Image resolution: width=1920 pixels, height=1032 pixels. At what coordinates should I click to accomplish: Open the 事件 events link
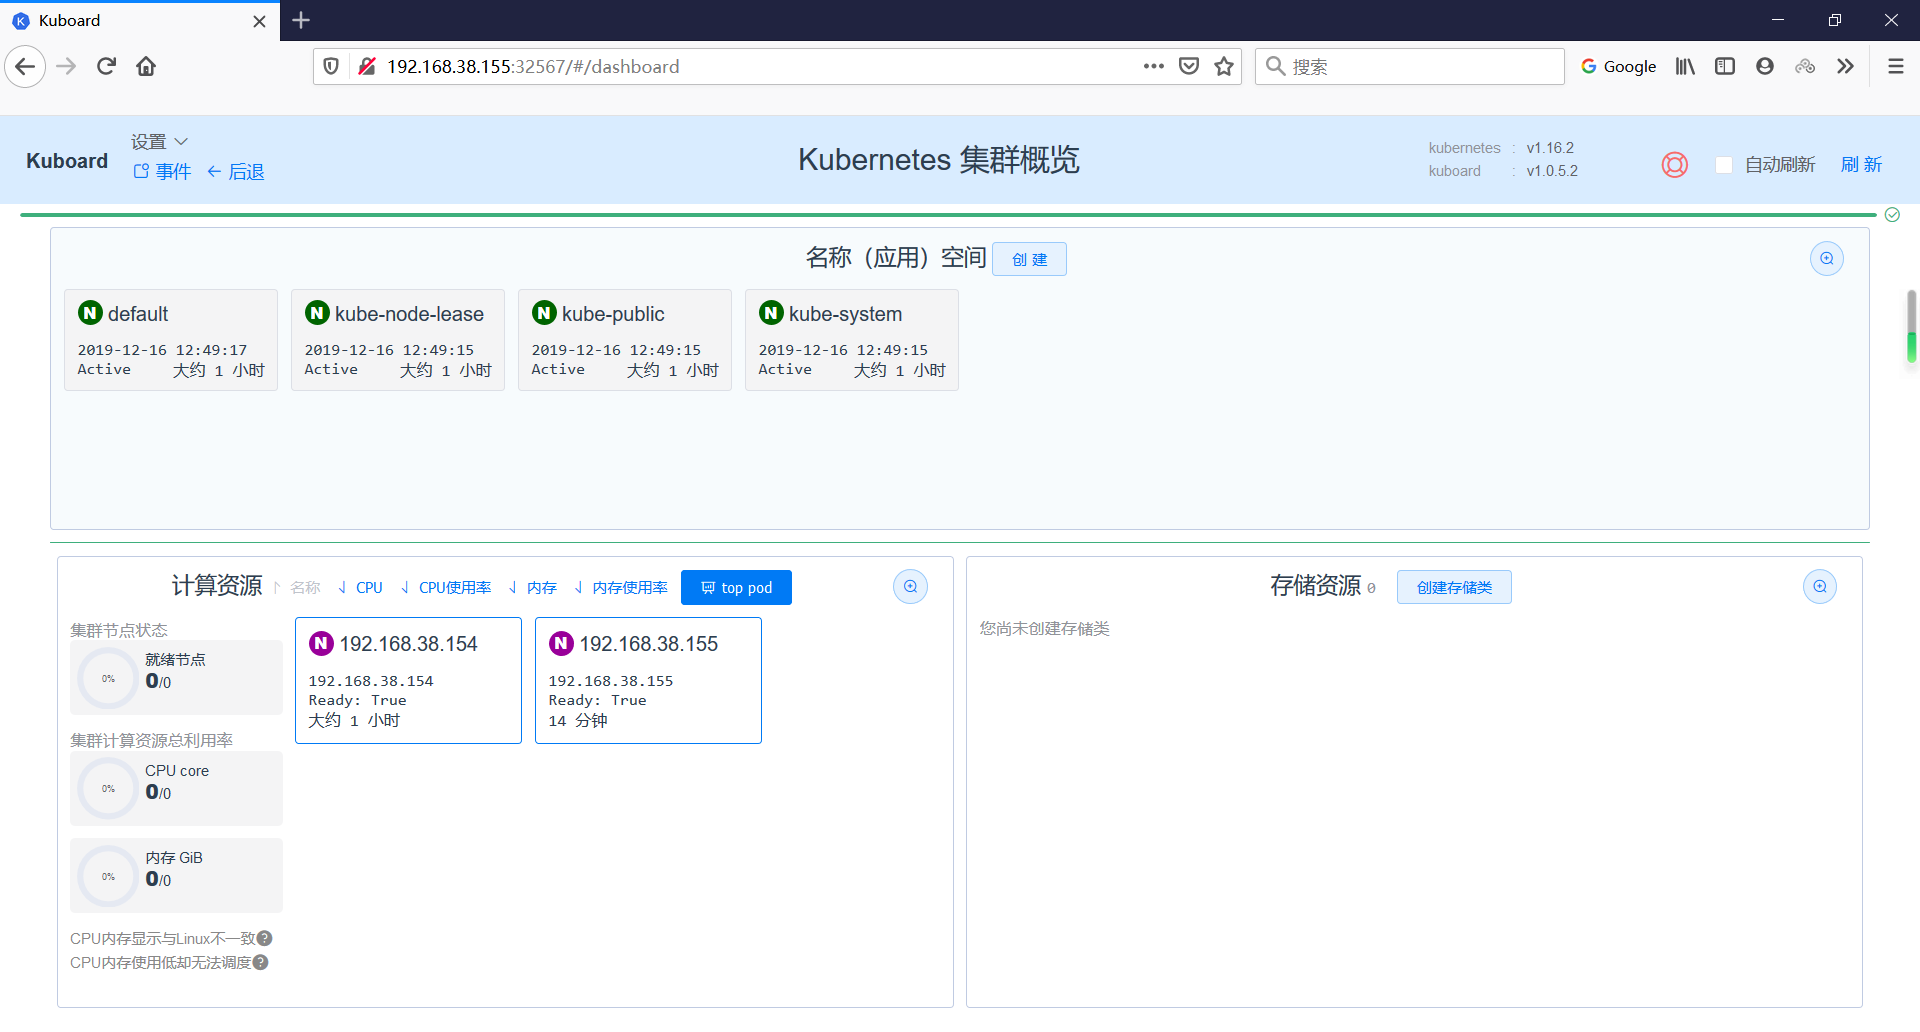coord(162,172)
